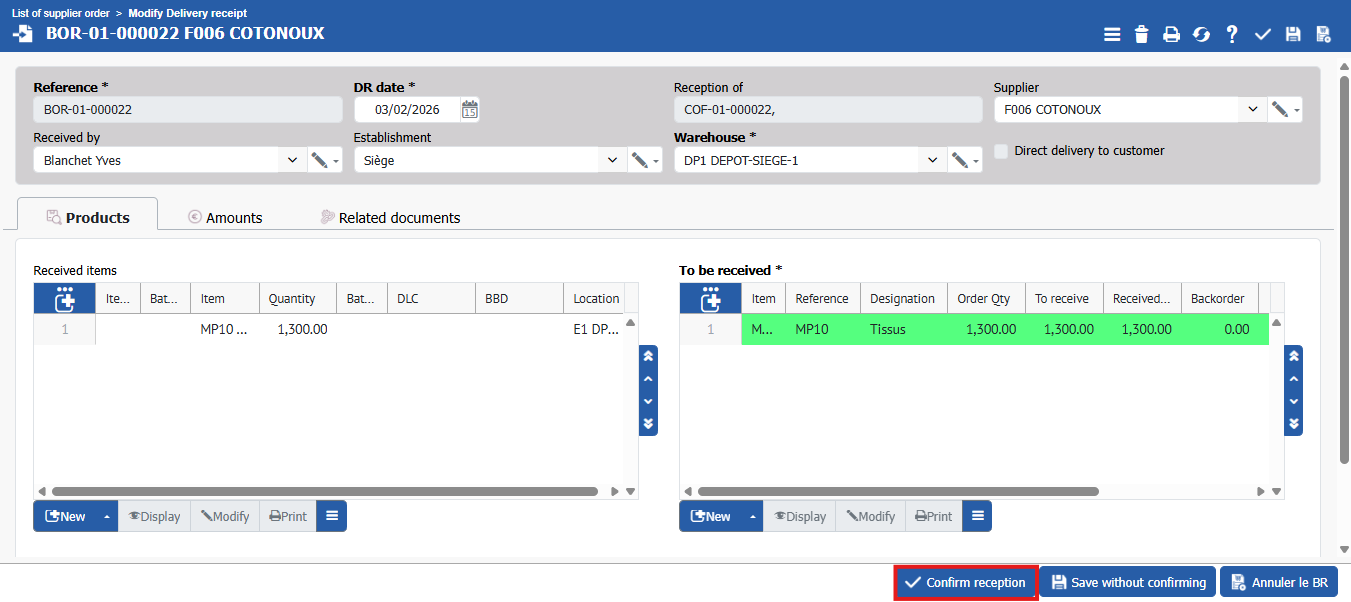Click the floppy disk save icon in header
Screen dimensions: 1351x602
pyautogui.click(x=1293, y=35)
